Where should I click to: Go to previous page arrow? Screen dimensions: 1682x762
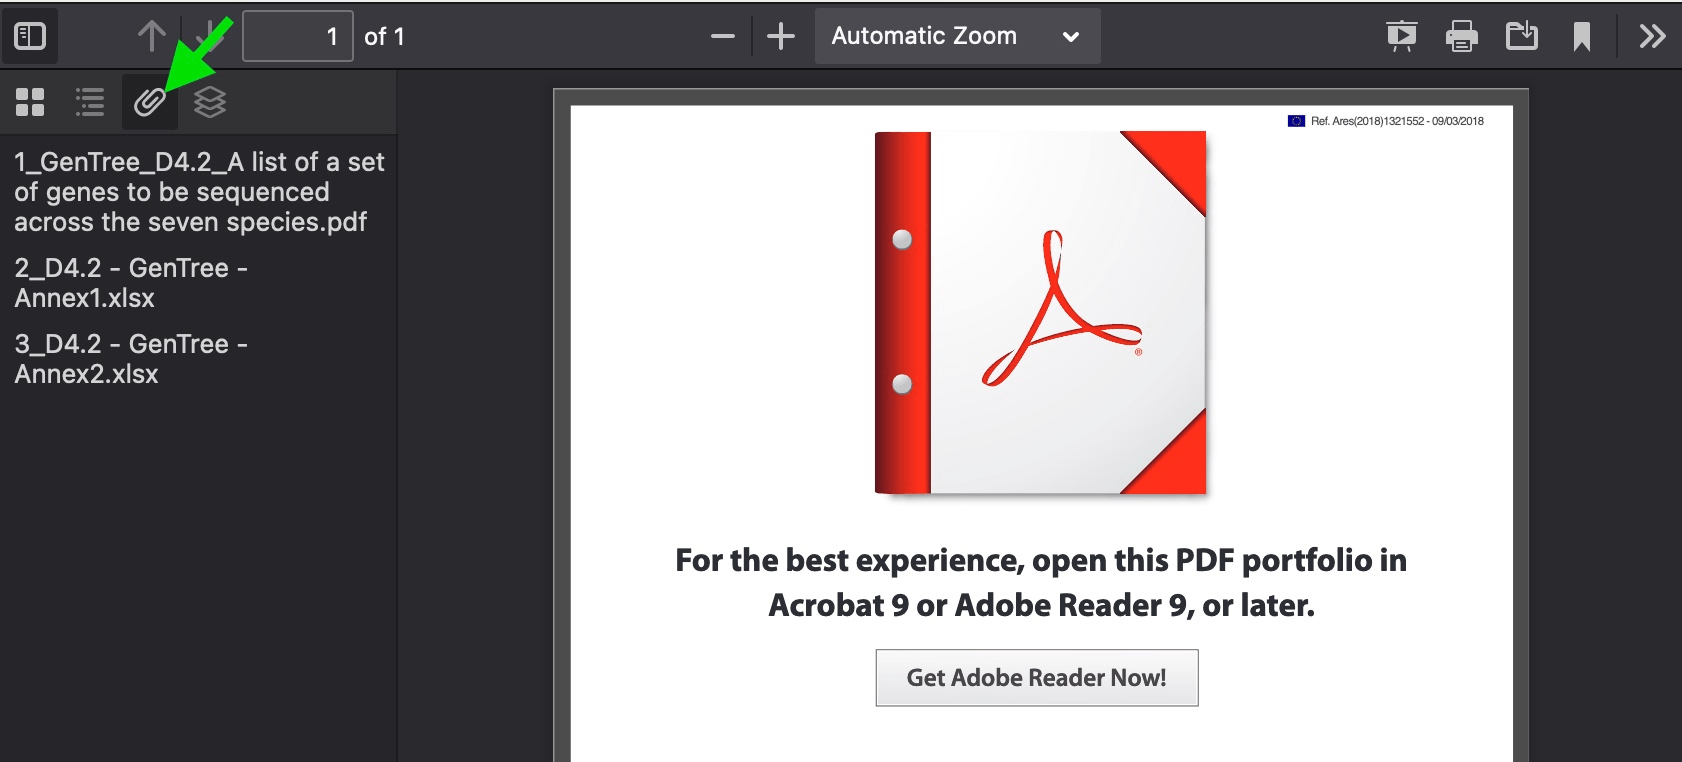(x=152, y=36)
